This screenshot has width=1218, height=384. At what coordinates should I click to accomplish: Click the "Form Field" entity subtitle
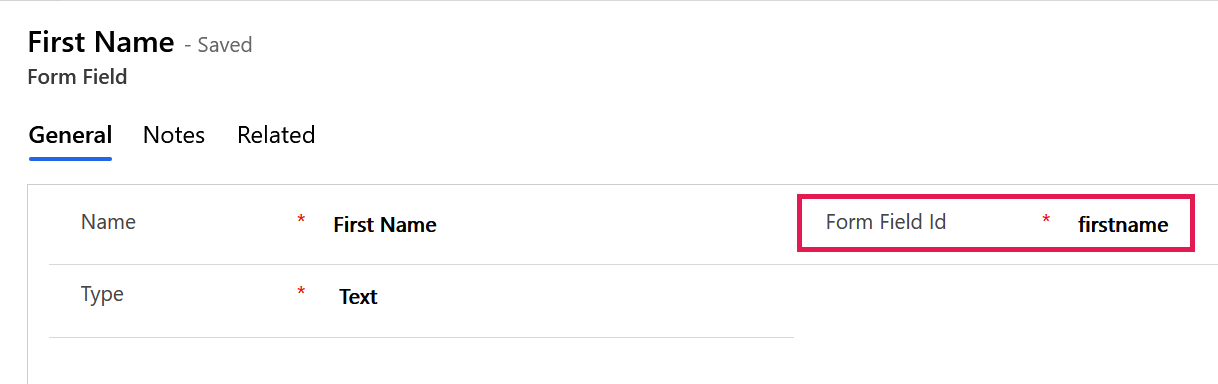pos(77,77)
